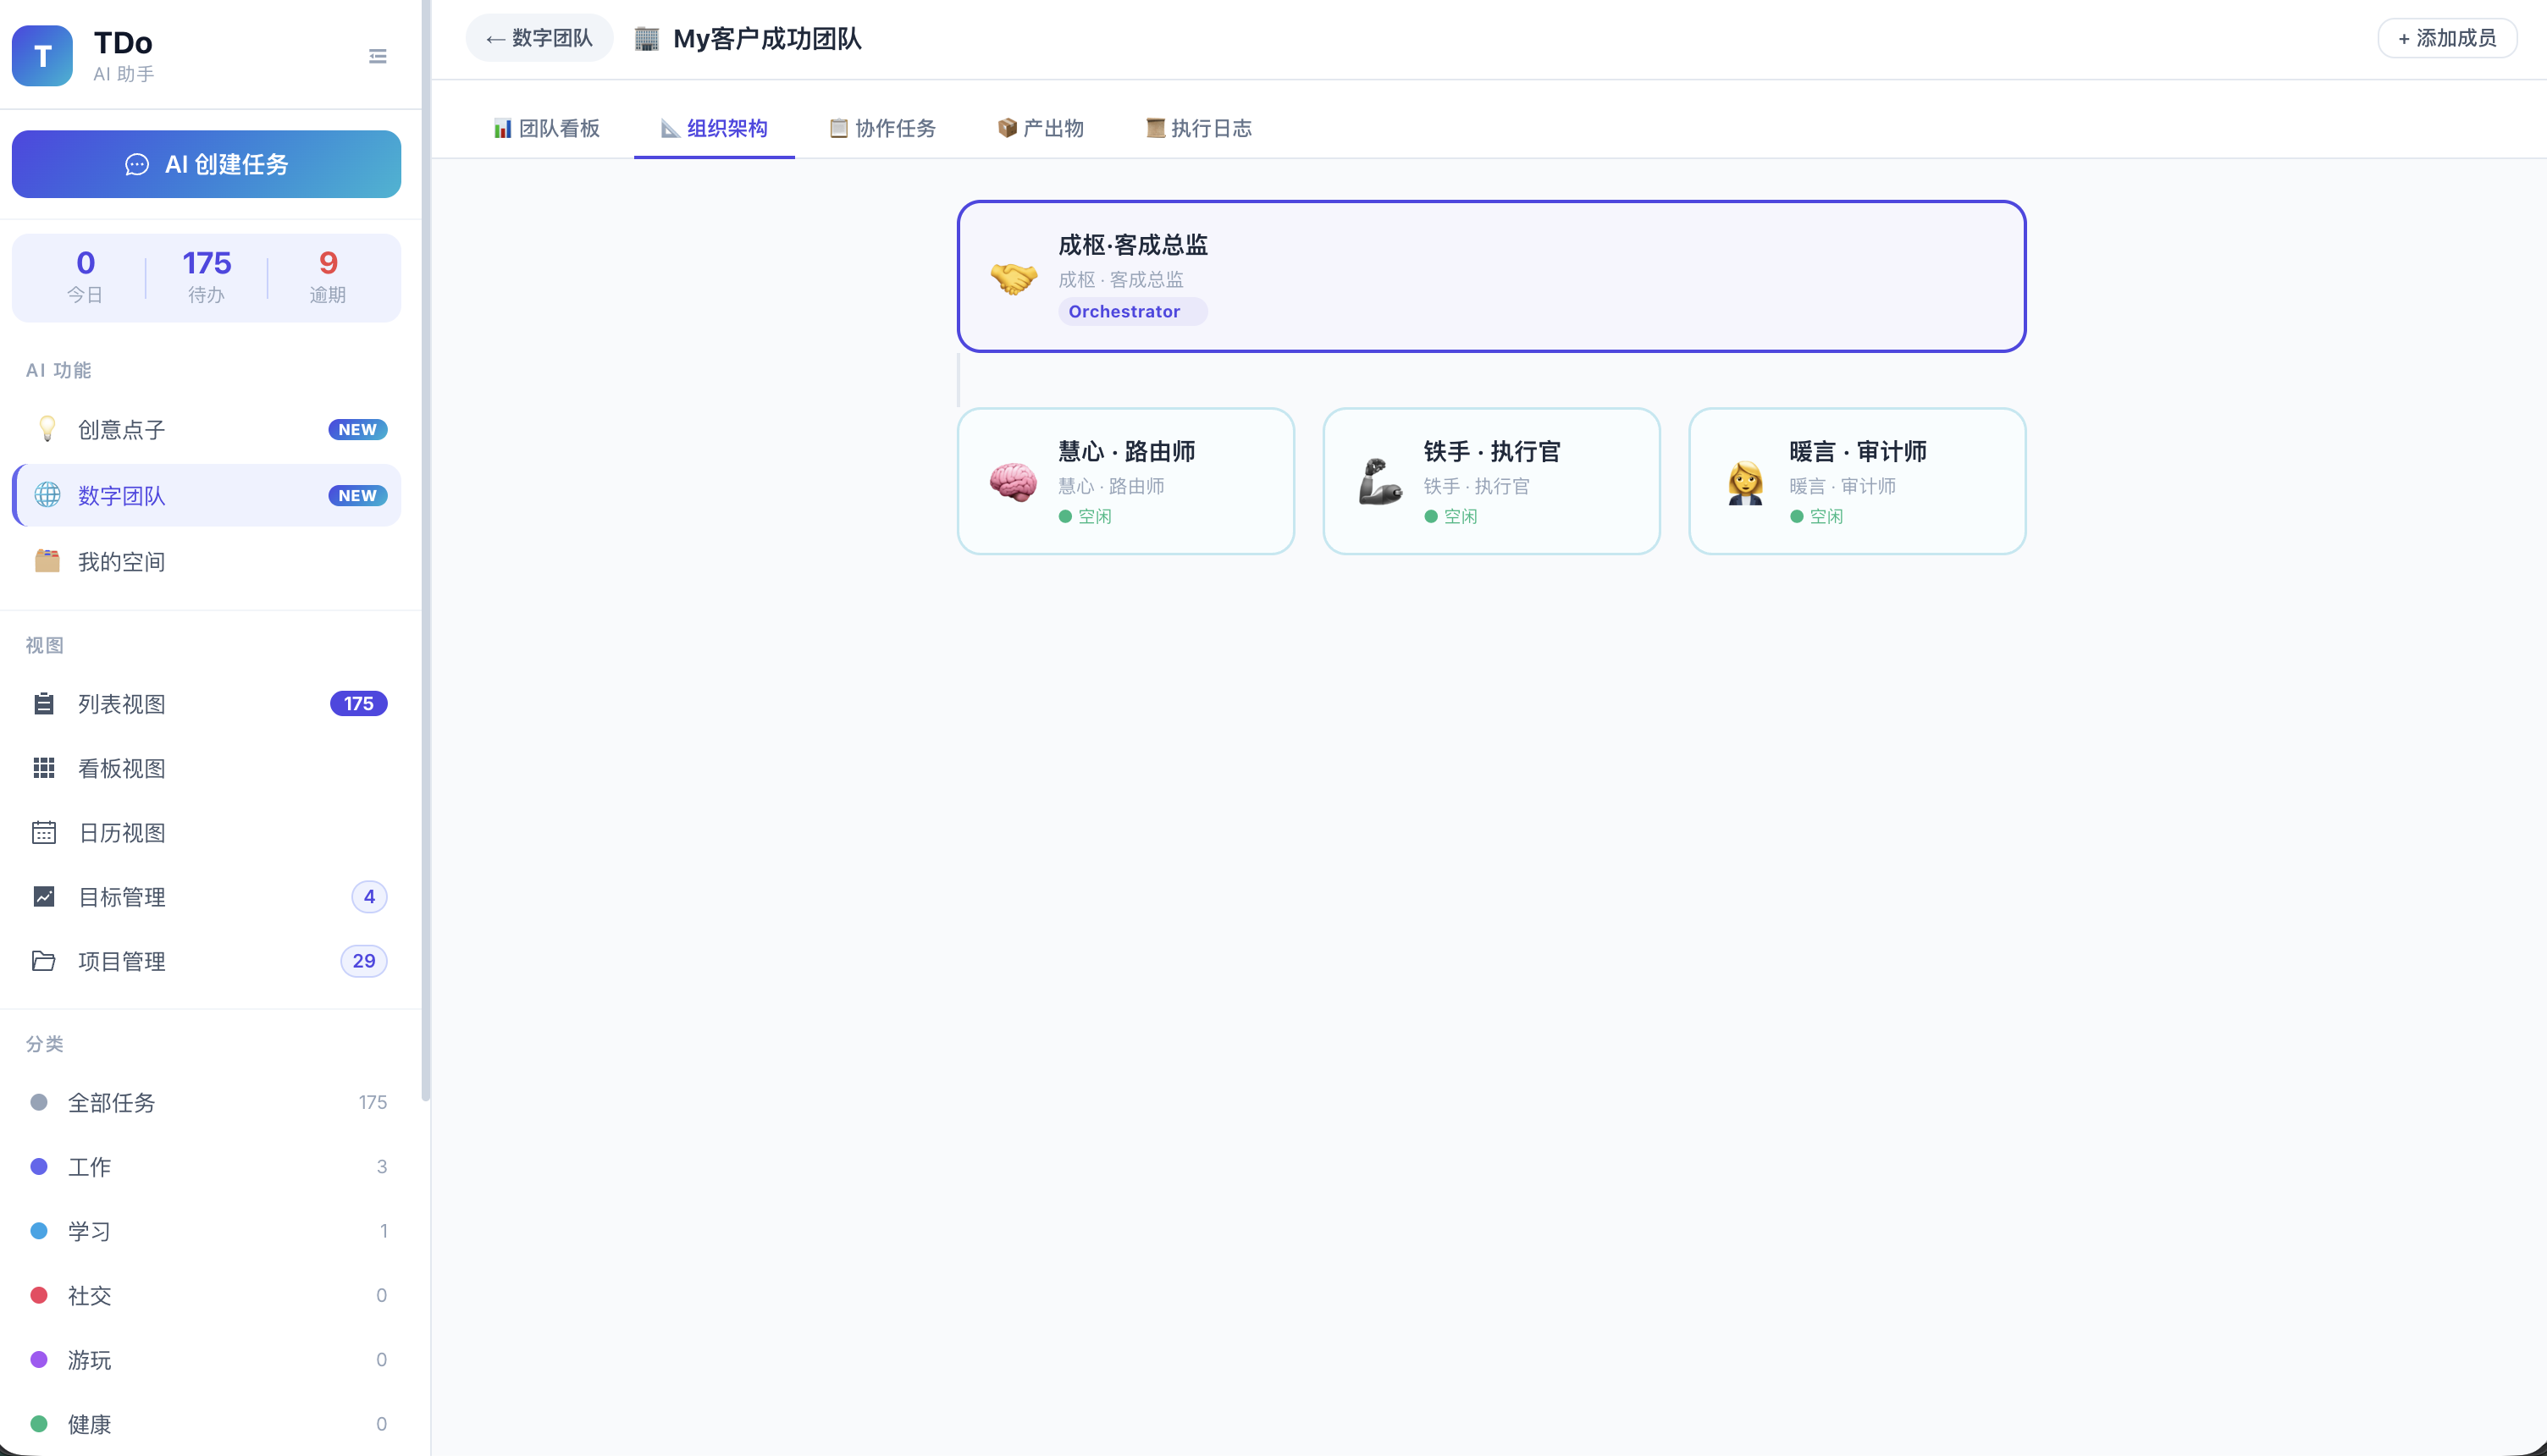Click the 4 badge on 目标管理
This screenshot has width=2547, height=1456.
point(369,897)
